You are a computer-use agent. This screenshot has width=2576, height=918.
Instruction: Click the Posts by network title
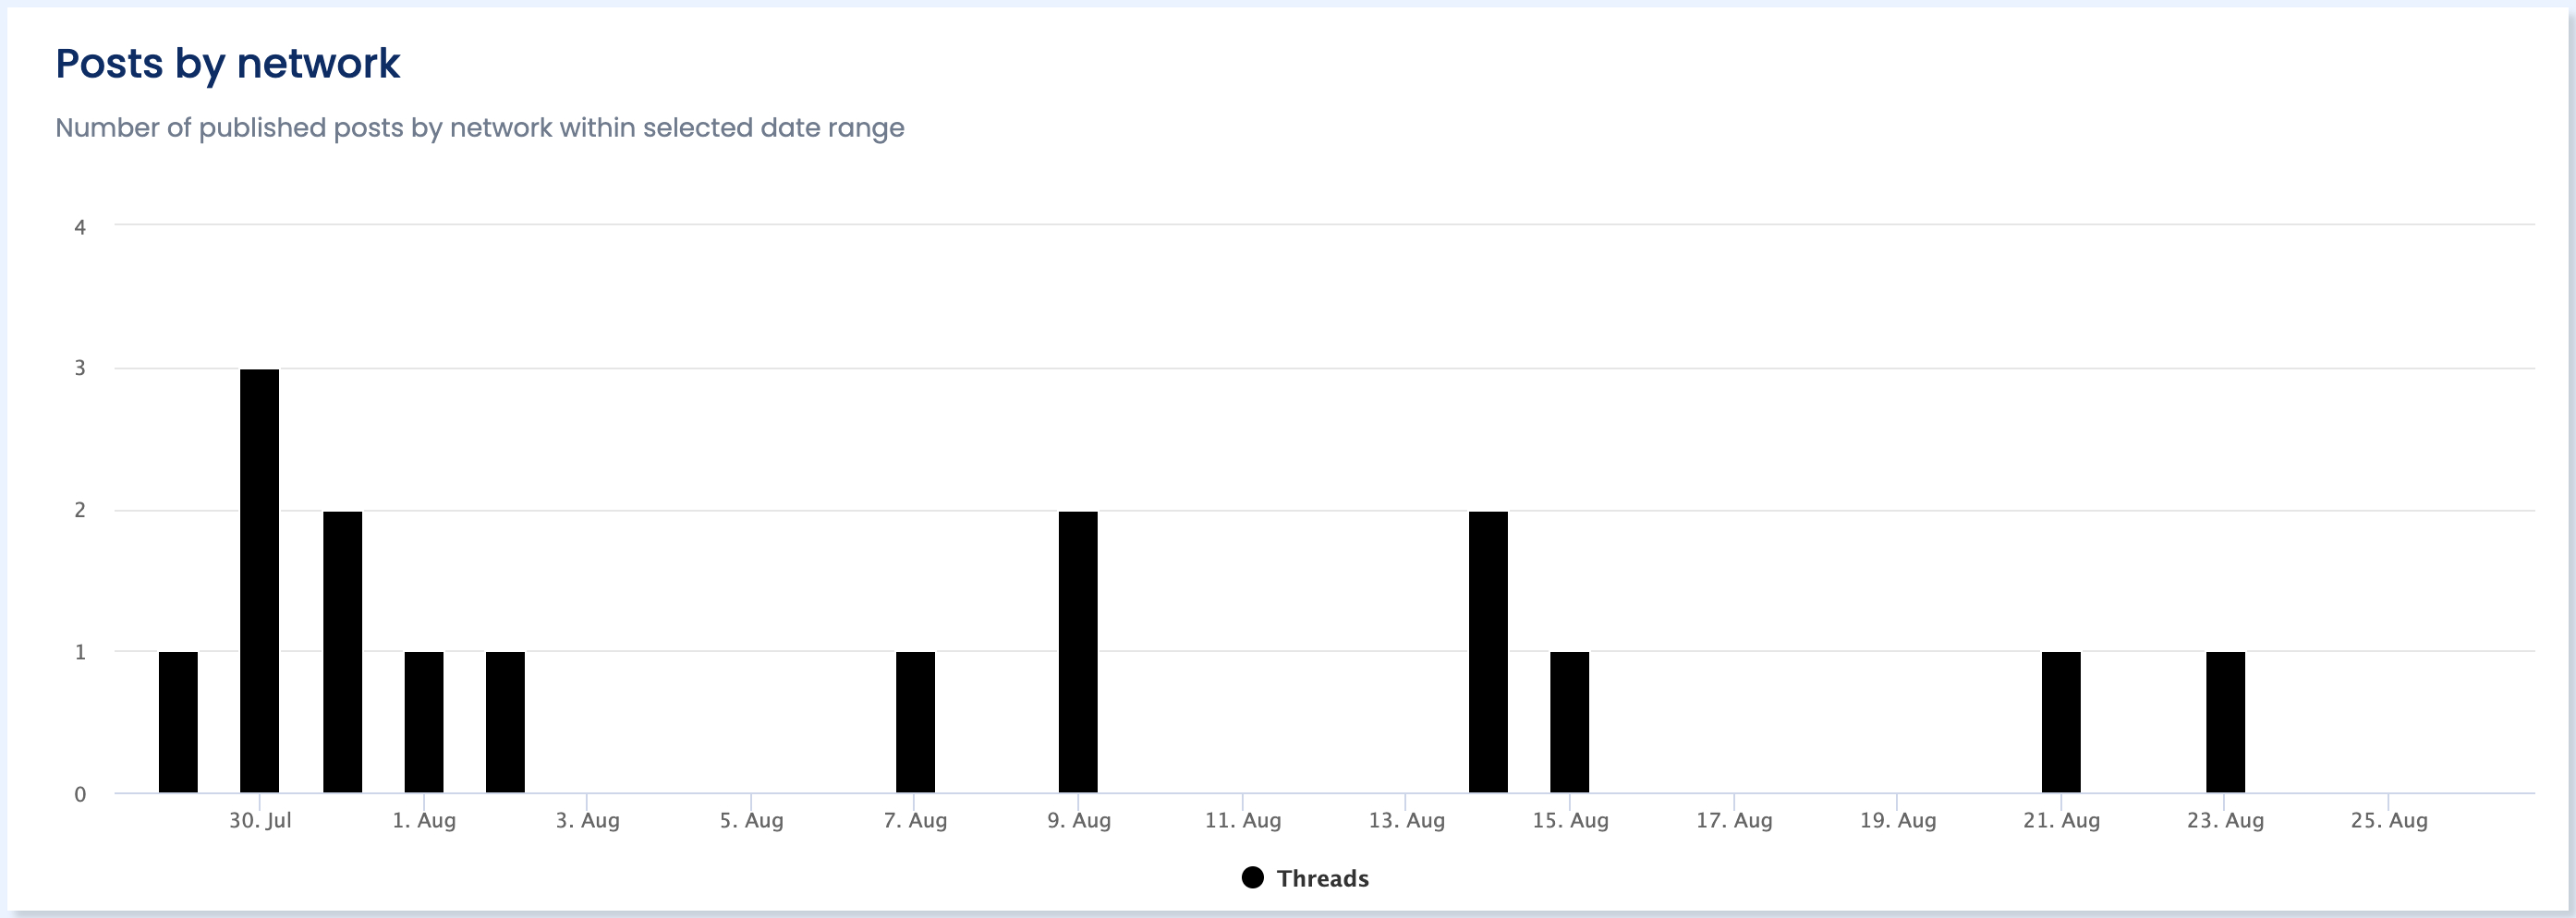tap(228, 64)
